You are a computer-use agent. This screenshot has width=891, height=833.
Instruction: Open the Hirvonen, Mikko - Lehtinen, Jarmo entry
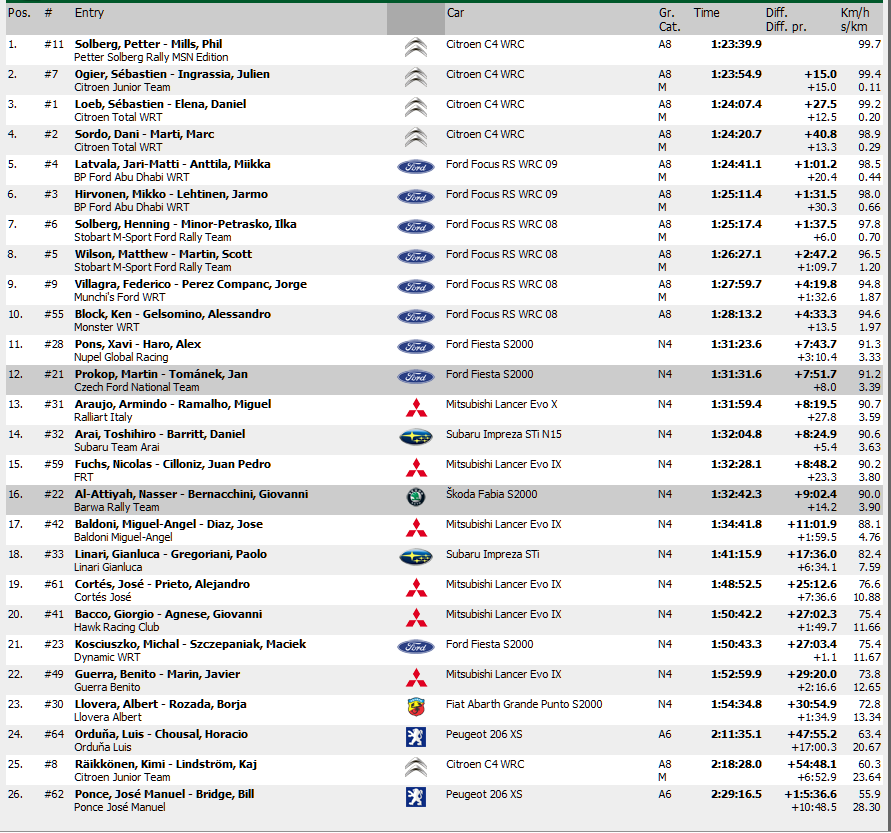coord(171,194)
